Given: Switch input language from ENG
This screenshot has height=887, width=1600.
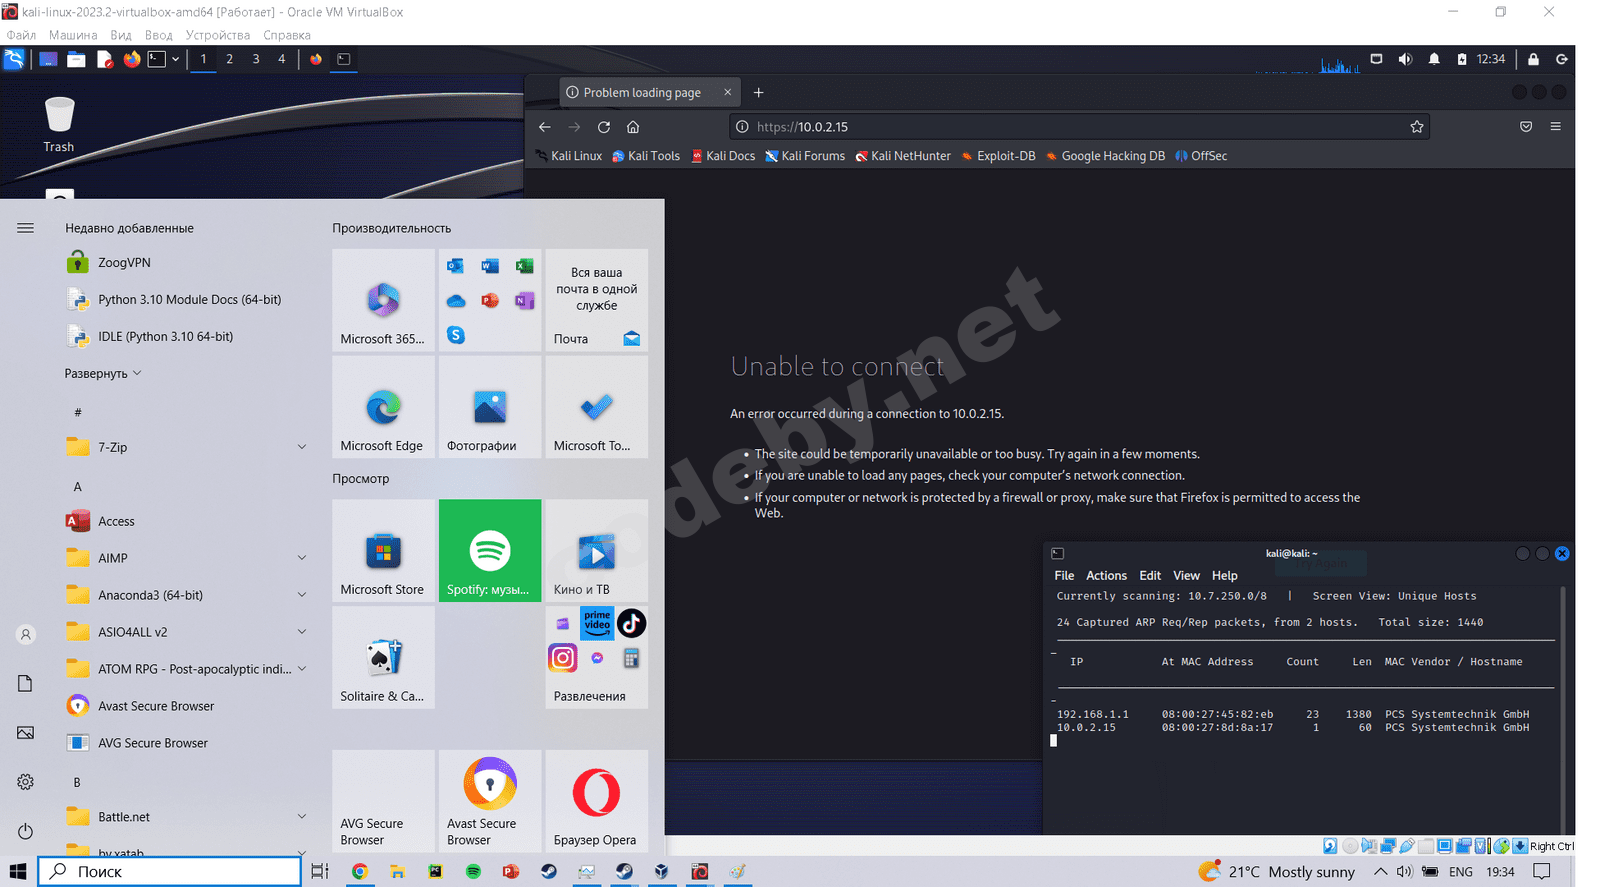Looking at the screenshot, I should tap(1461, 872).
